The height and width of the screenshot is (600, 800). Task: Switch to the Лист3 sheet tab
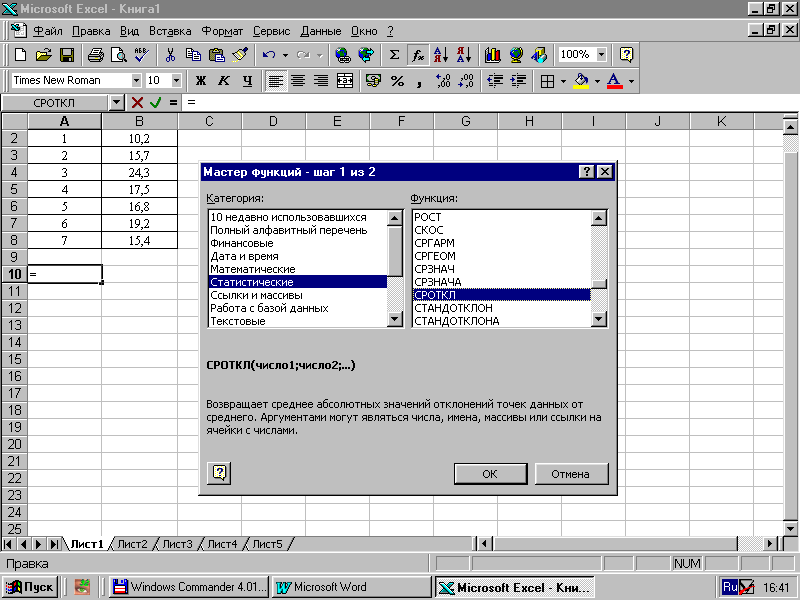pos(177,544)
